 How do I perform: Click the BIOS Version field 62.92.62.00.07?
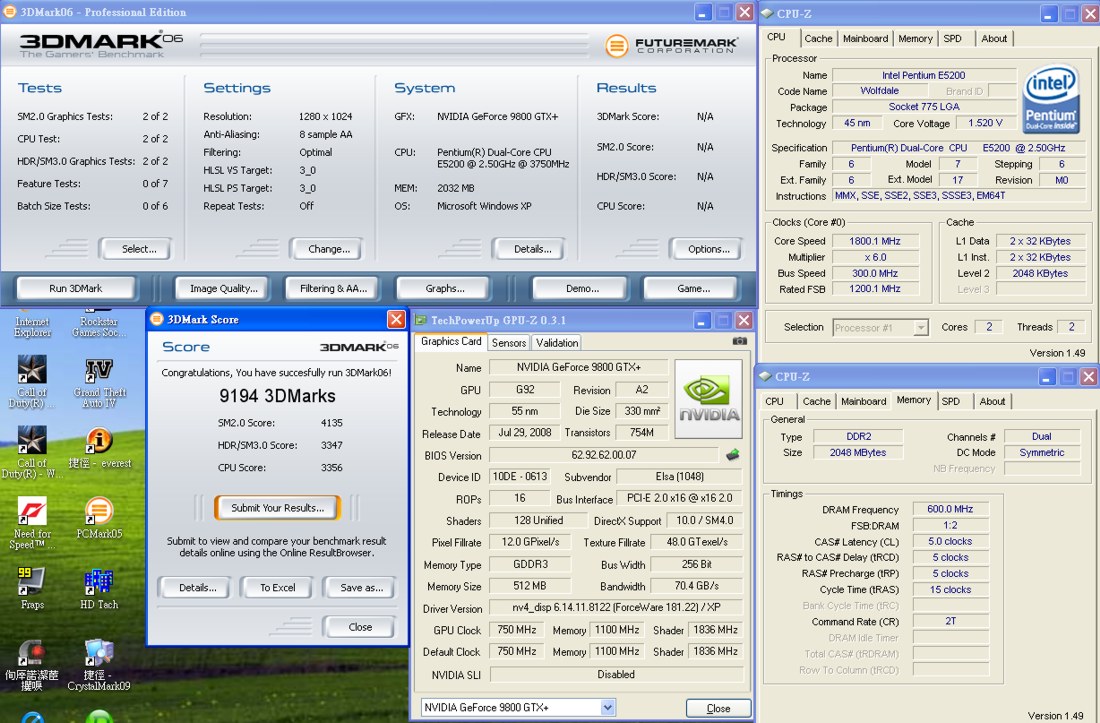(603, 455)
